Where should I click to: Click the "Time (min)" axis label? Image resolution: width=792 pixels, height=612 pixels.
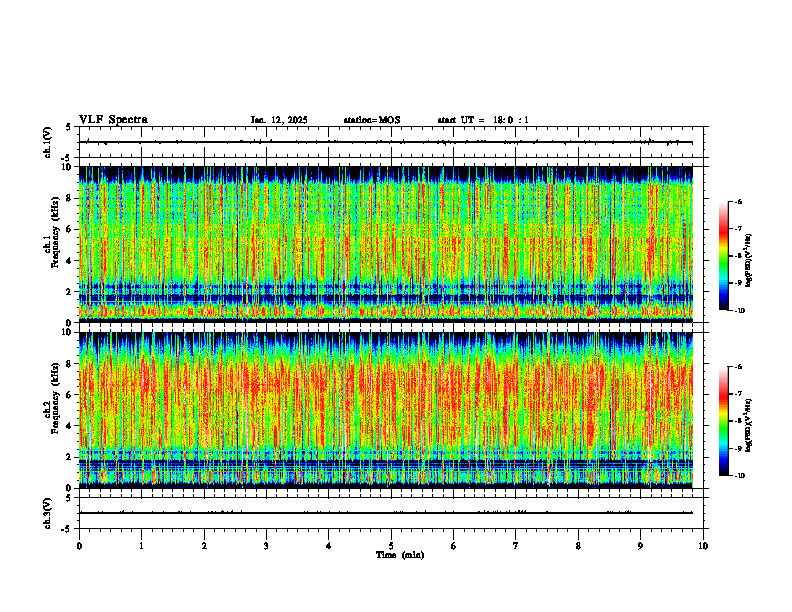coord(400,555)
